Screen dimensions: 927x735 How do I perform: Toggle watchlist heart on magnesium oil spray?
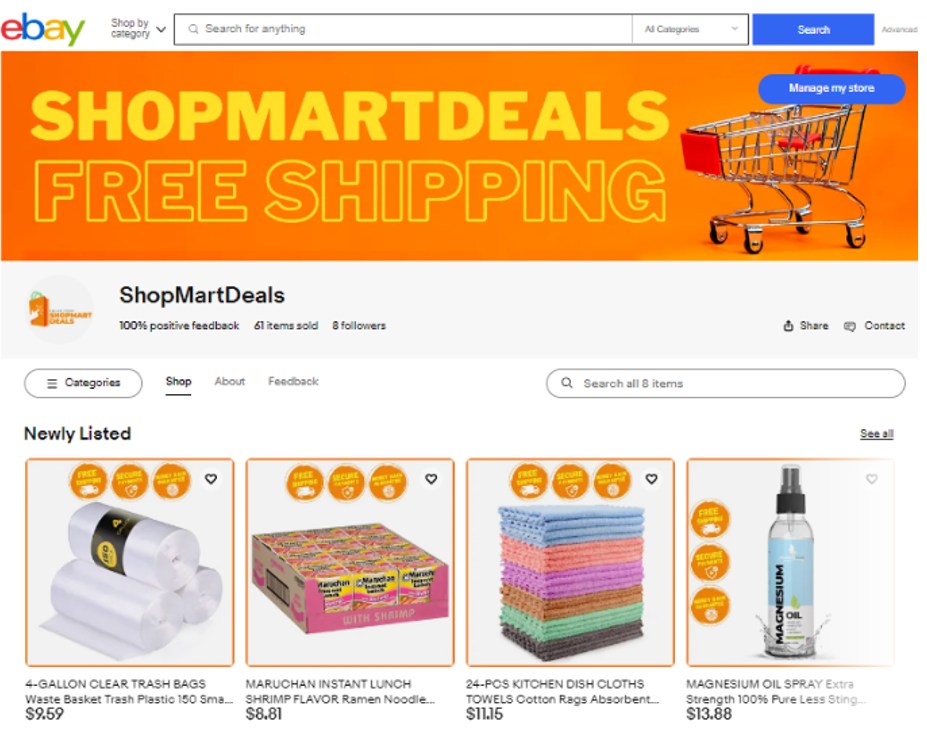pyautogui.click(x=872, y=479)
